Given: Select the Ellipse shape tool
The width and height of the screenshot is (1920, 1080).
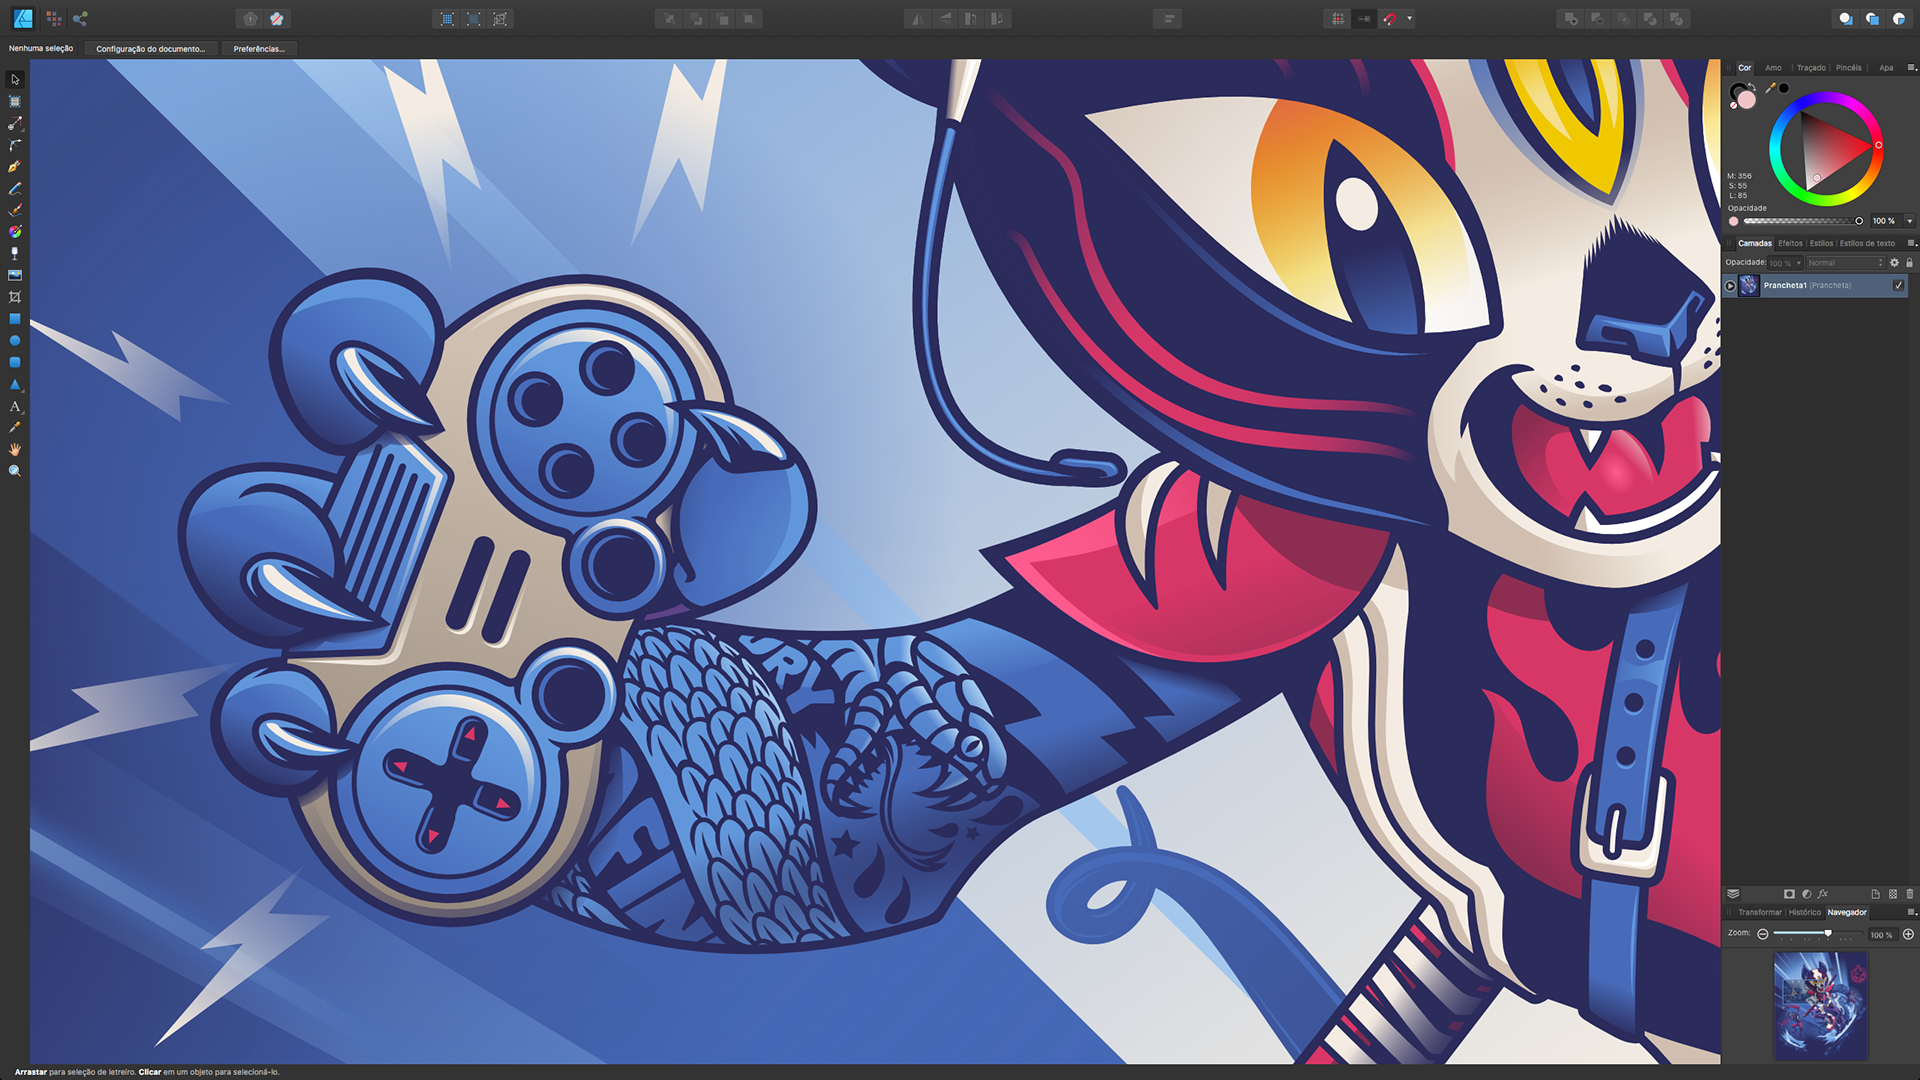Looking at the screenshot, I should [15, 341].
